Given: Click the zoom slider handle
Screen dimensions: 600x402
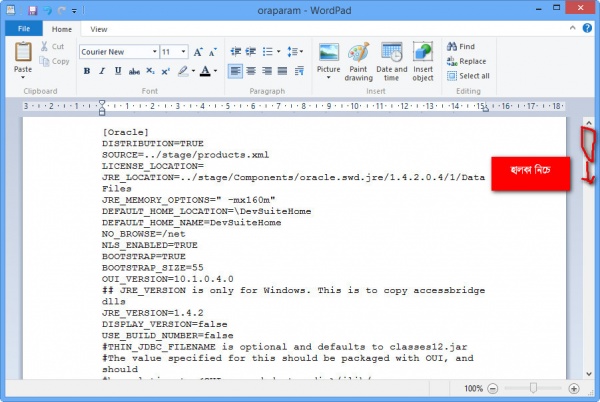Looking at the screenshot, I should [533, 388].
